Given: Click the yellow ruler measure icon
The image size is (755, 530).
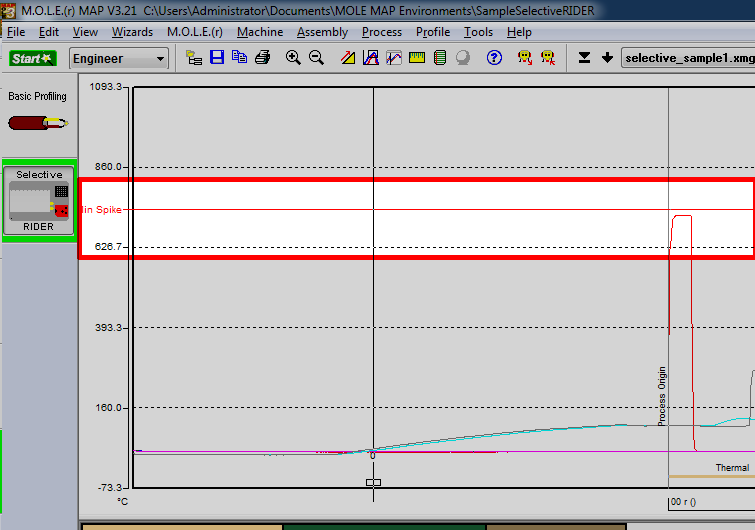Looking at the screenshot, I should point(417,58).
